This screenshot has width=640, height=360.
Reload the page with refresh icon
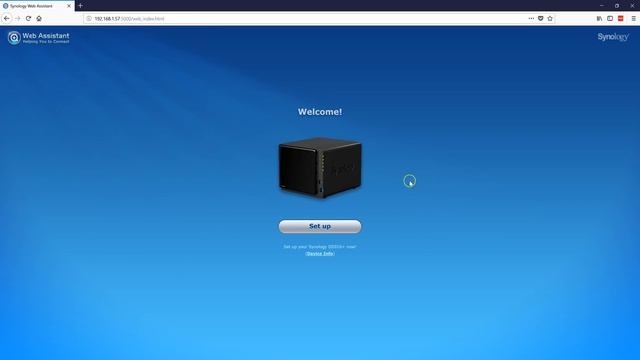coord(28,18)
